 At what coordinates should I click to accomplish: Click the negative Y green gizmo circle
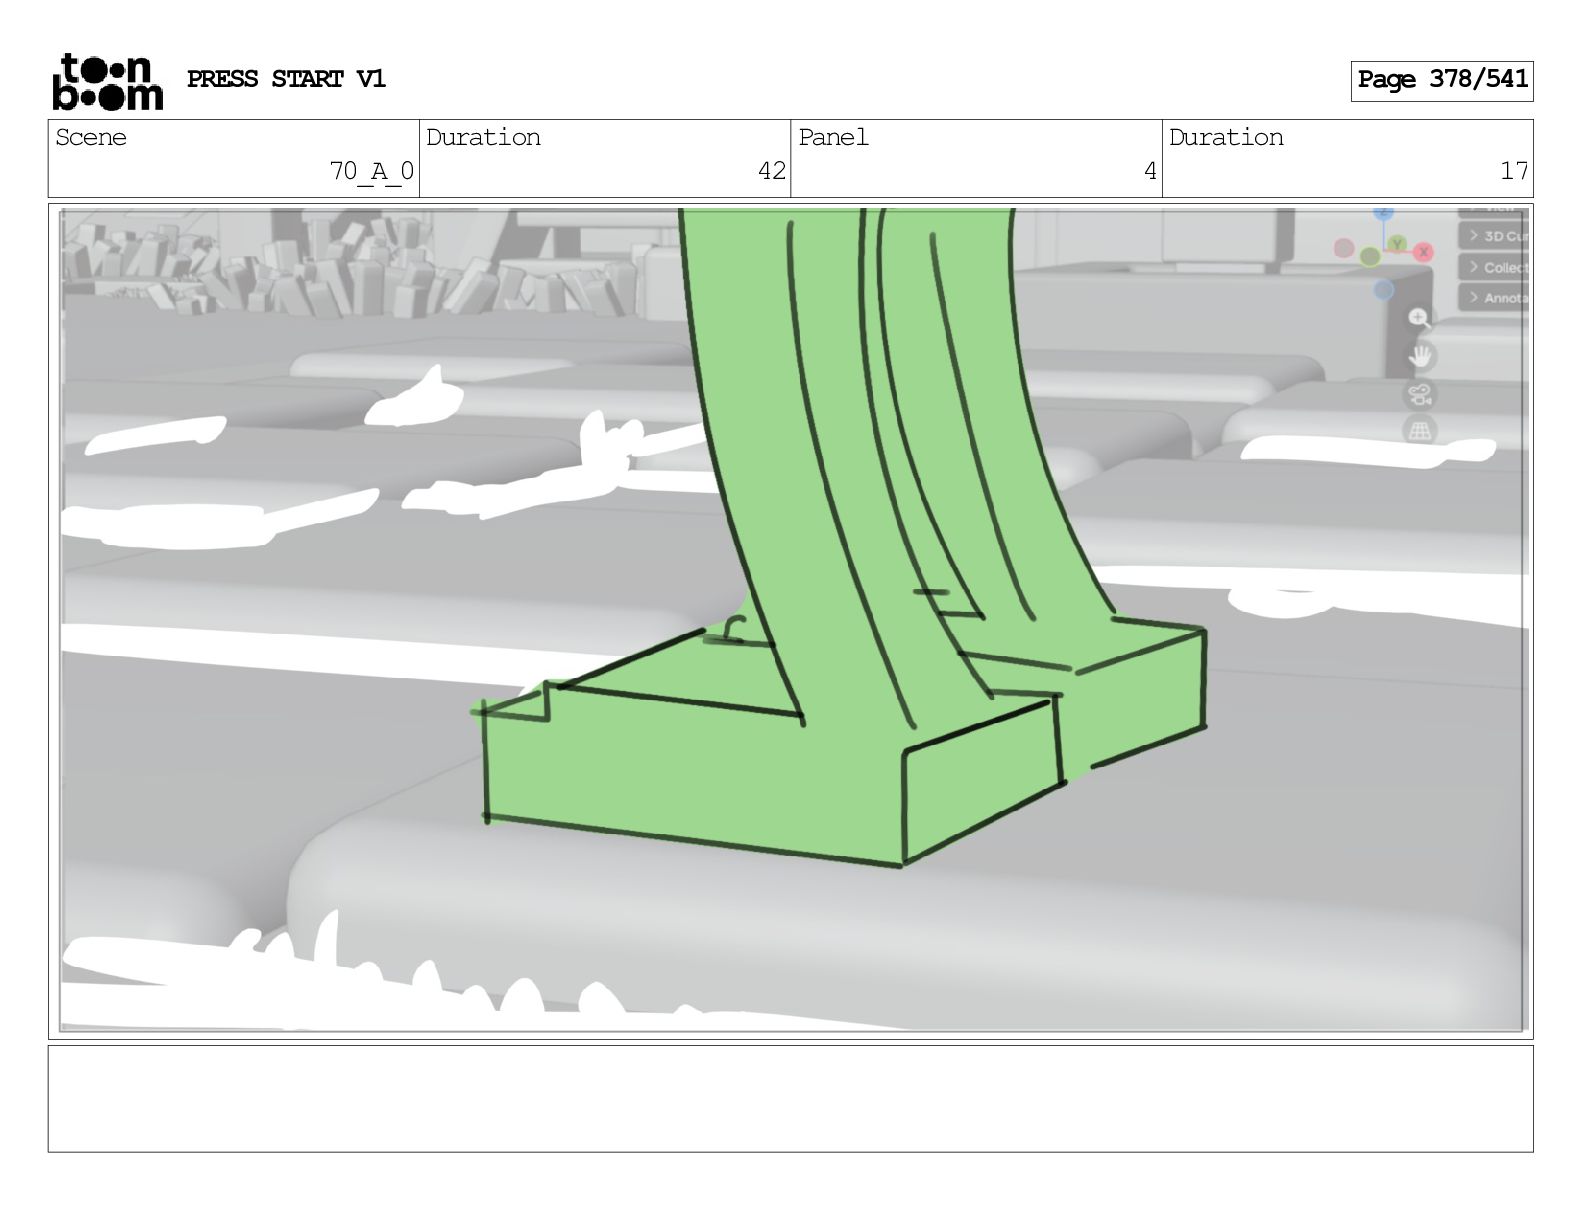pyautogui.click(x=1369, y=257)
